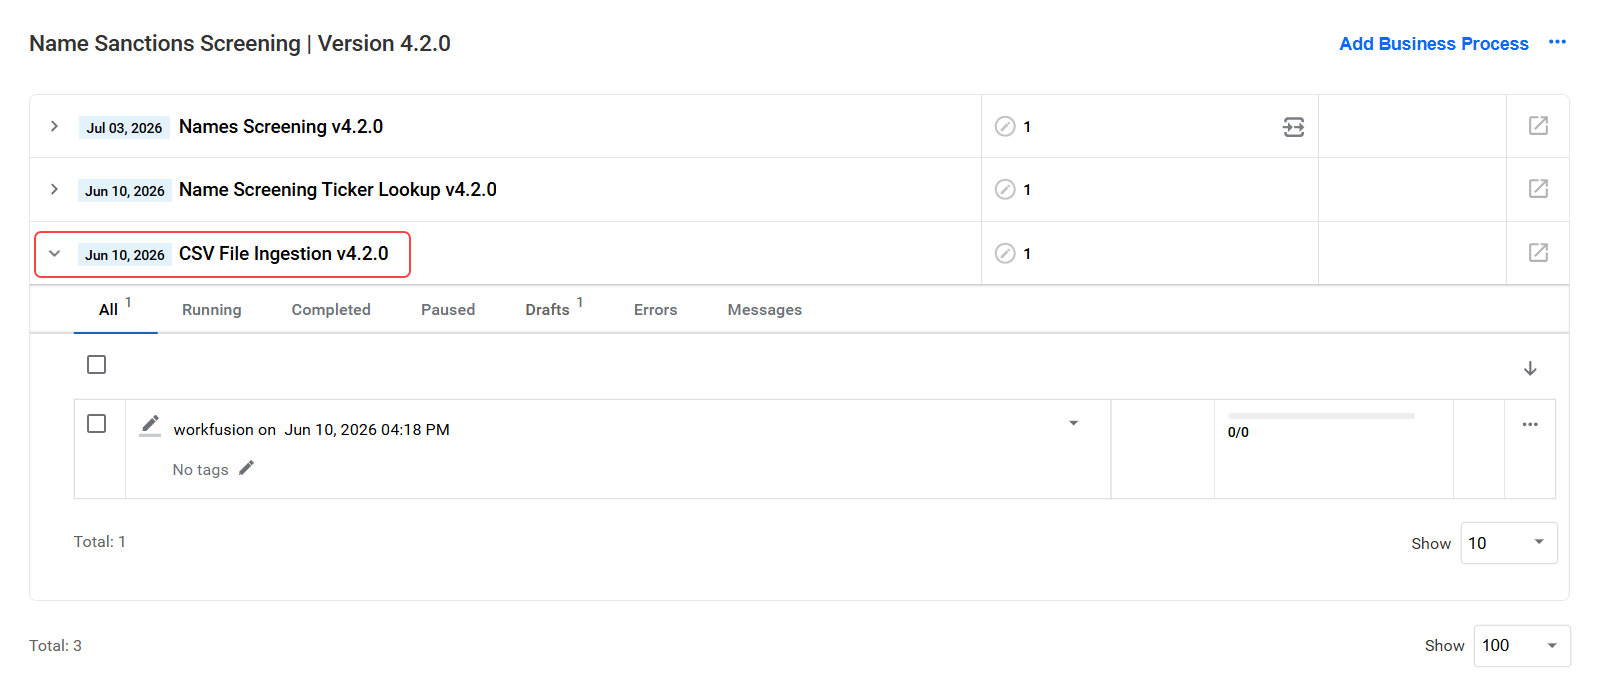Screen dimensions: 1600x690
Task: Open the Show 100 page size dropdown
Action: click(1522, 646)
